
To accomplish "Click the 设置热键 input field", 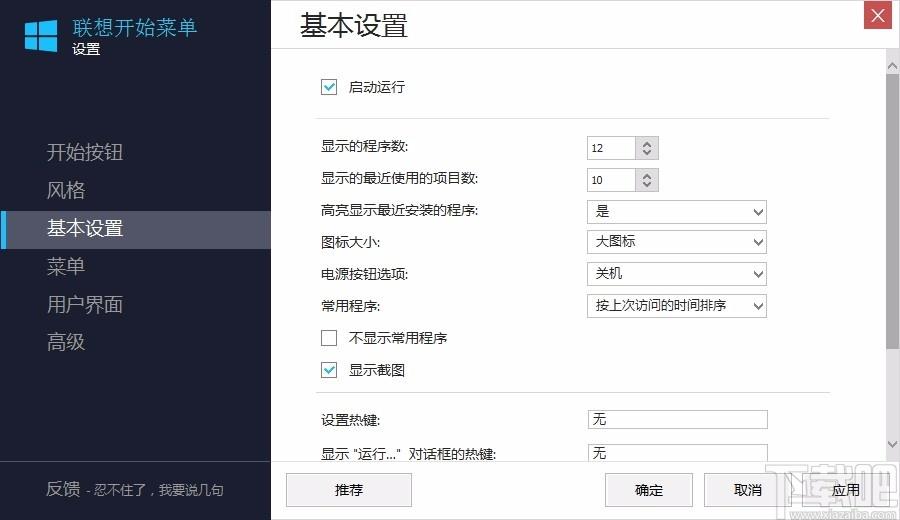I will [677, 420].
